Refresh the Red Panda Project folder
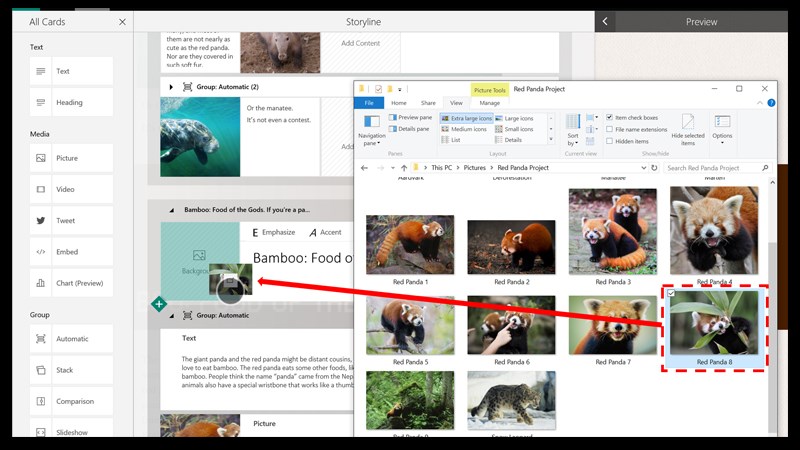Screen dimensions: 800x450 click(x=654, y=168)
